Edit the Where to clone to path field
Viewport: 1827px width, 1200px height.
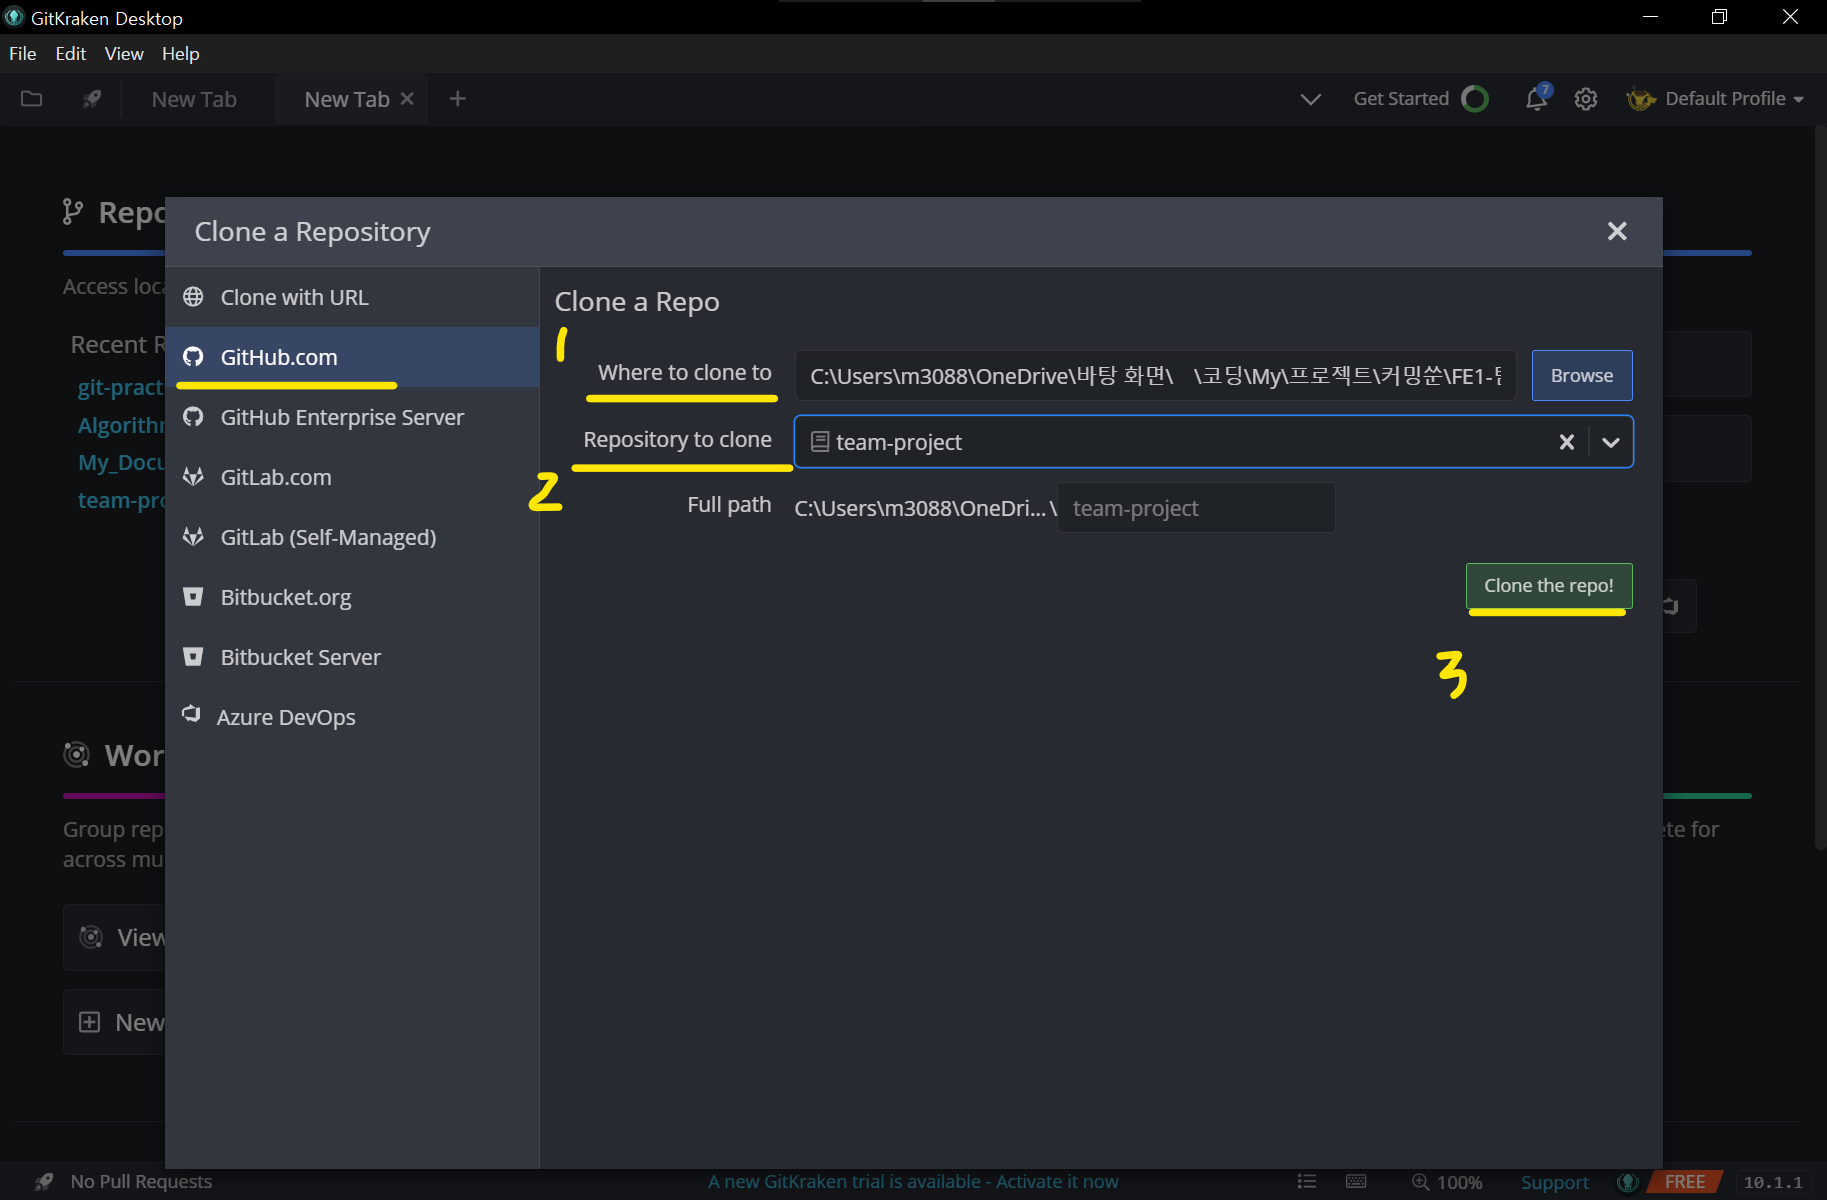[1155, 376]
